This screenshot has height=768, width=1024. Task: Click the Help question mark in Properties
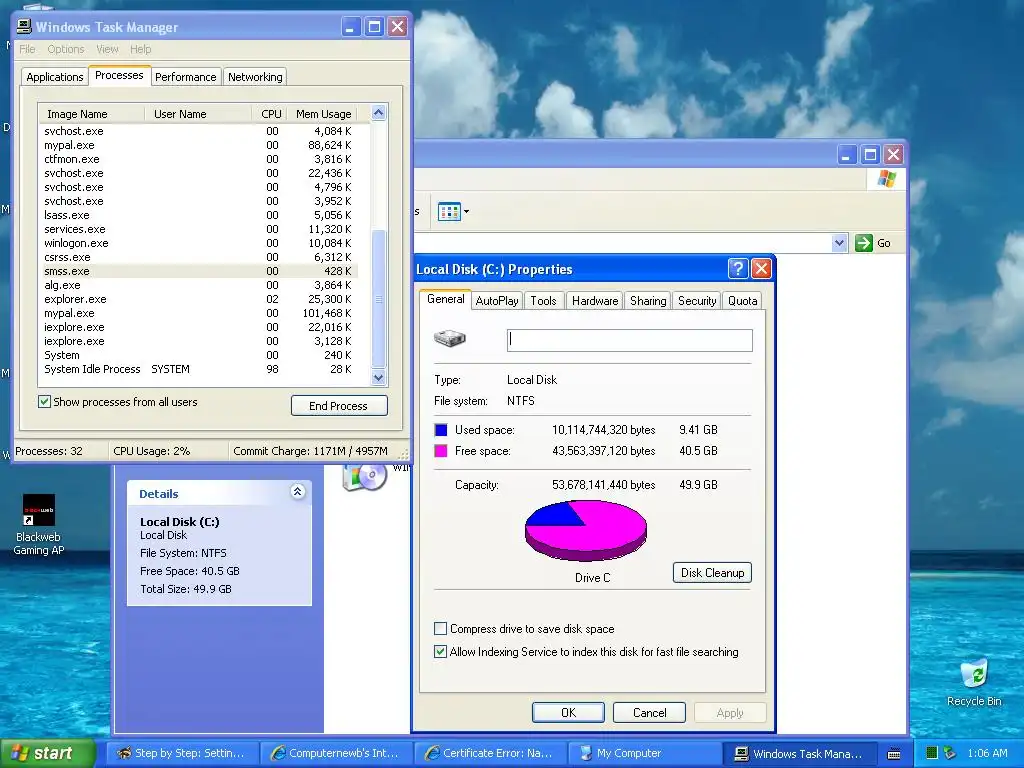click(x=738, y=268)
